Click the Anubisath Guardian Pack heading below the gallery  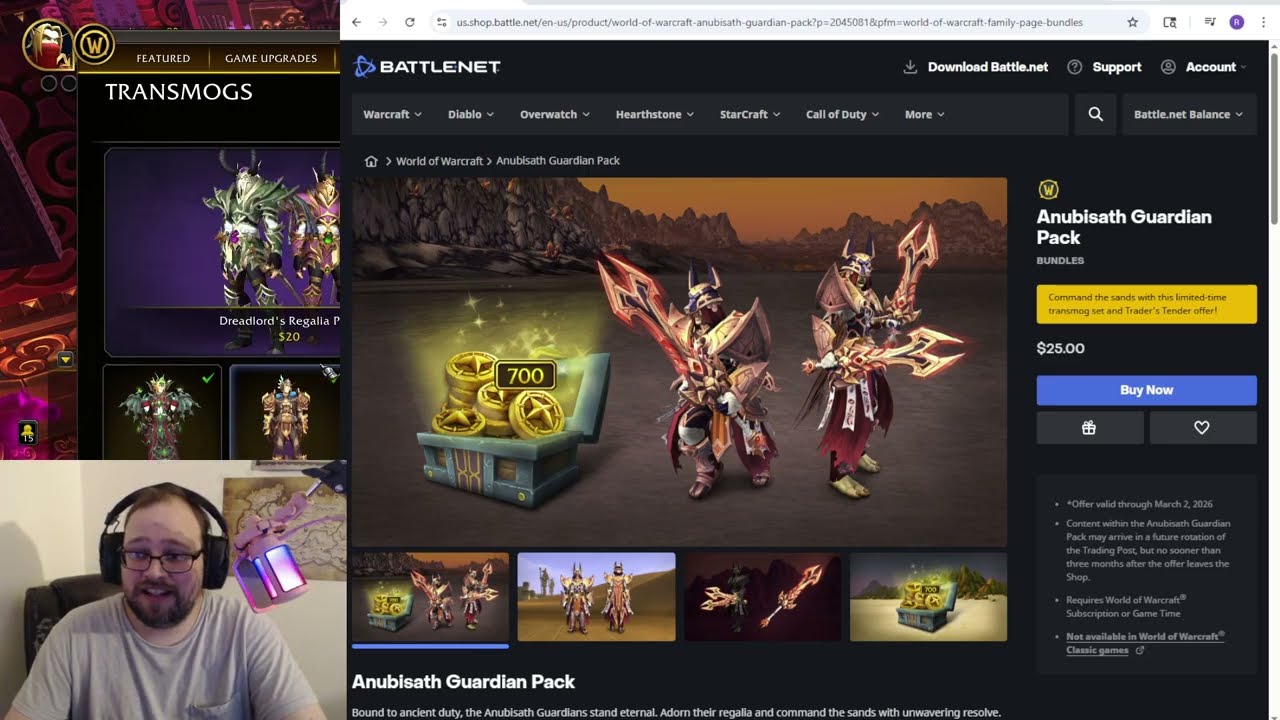(x=463, y=682)
